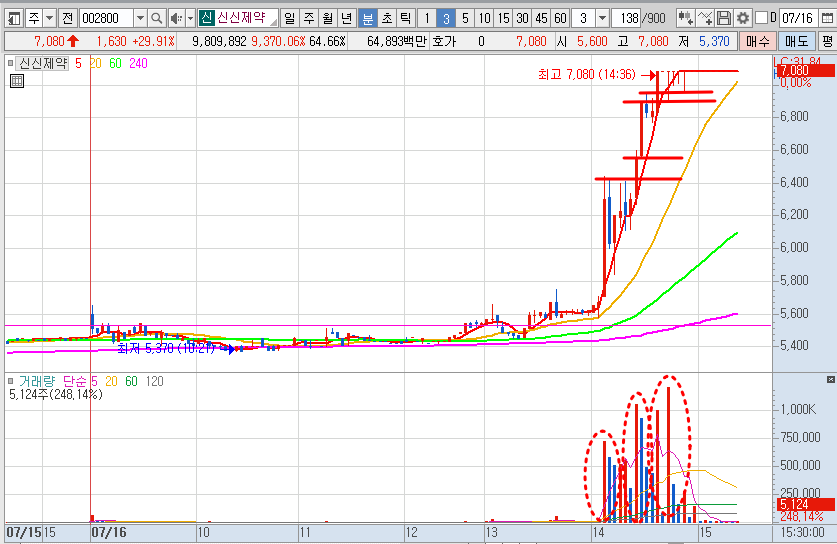
Task: Click the 최고 7,080 (14:36) high label
Action: coord(587,74)
